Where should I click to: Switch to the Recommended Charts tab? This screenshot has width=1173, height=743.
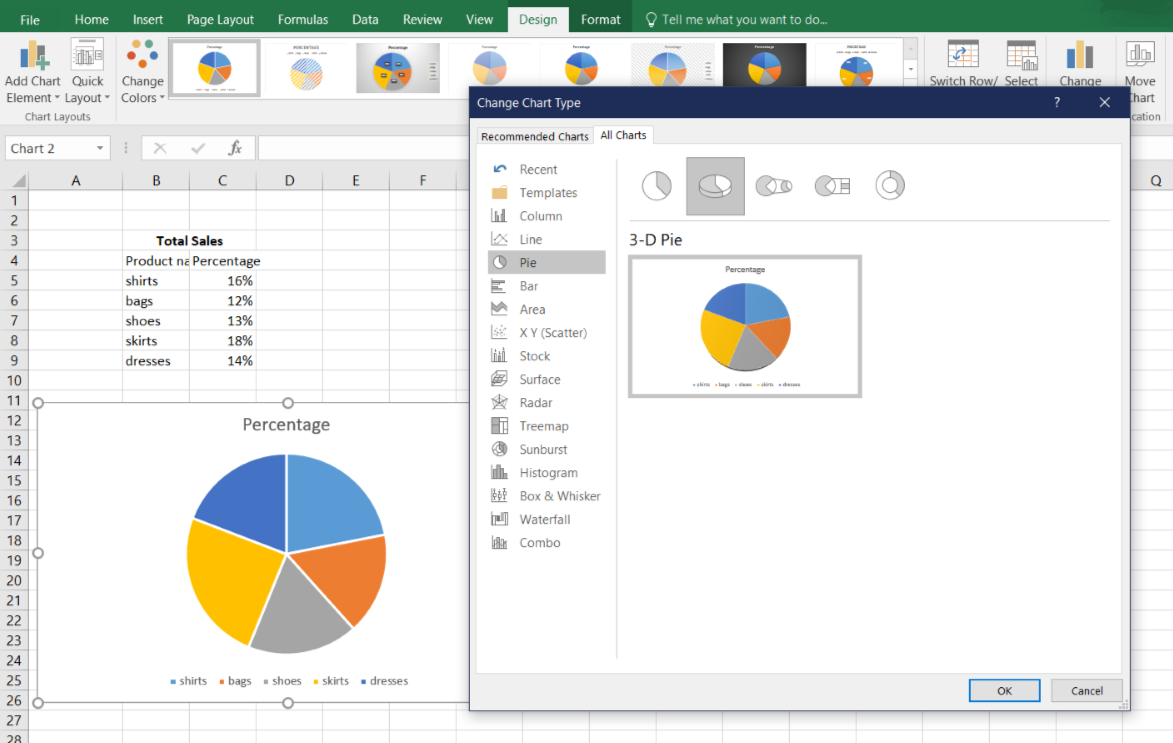(535, 135)
